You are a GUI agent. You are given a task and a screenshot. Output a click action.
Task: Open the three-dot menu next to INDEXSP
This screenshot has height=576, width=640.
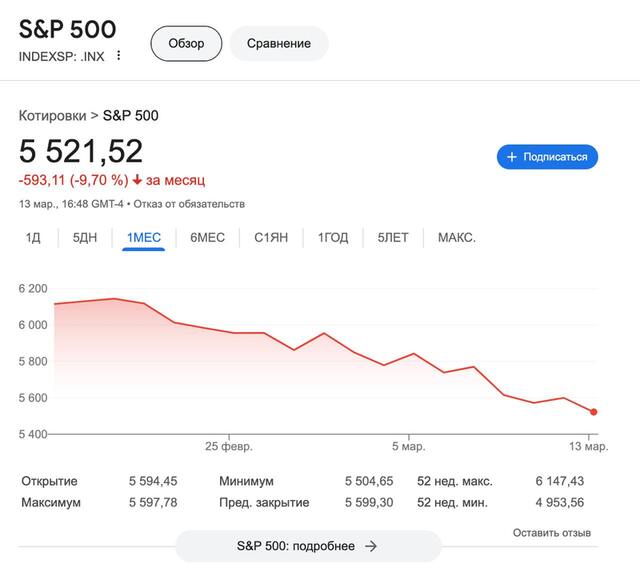click(119, 56)
